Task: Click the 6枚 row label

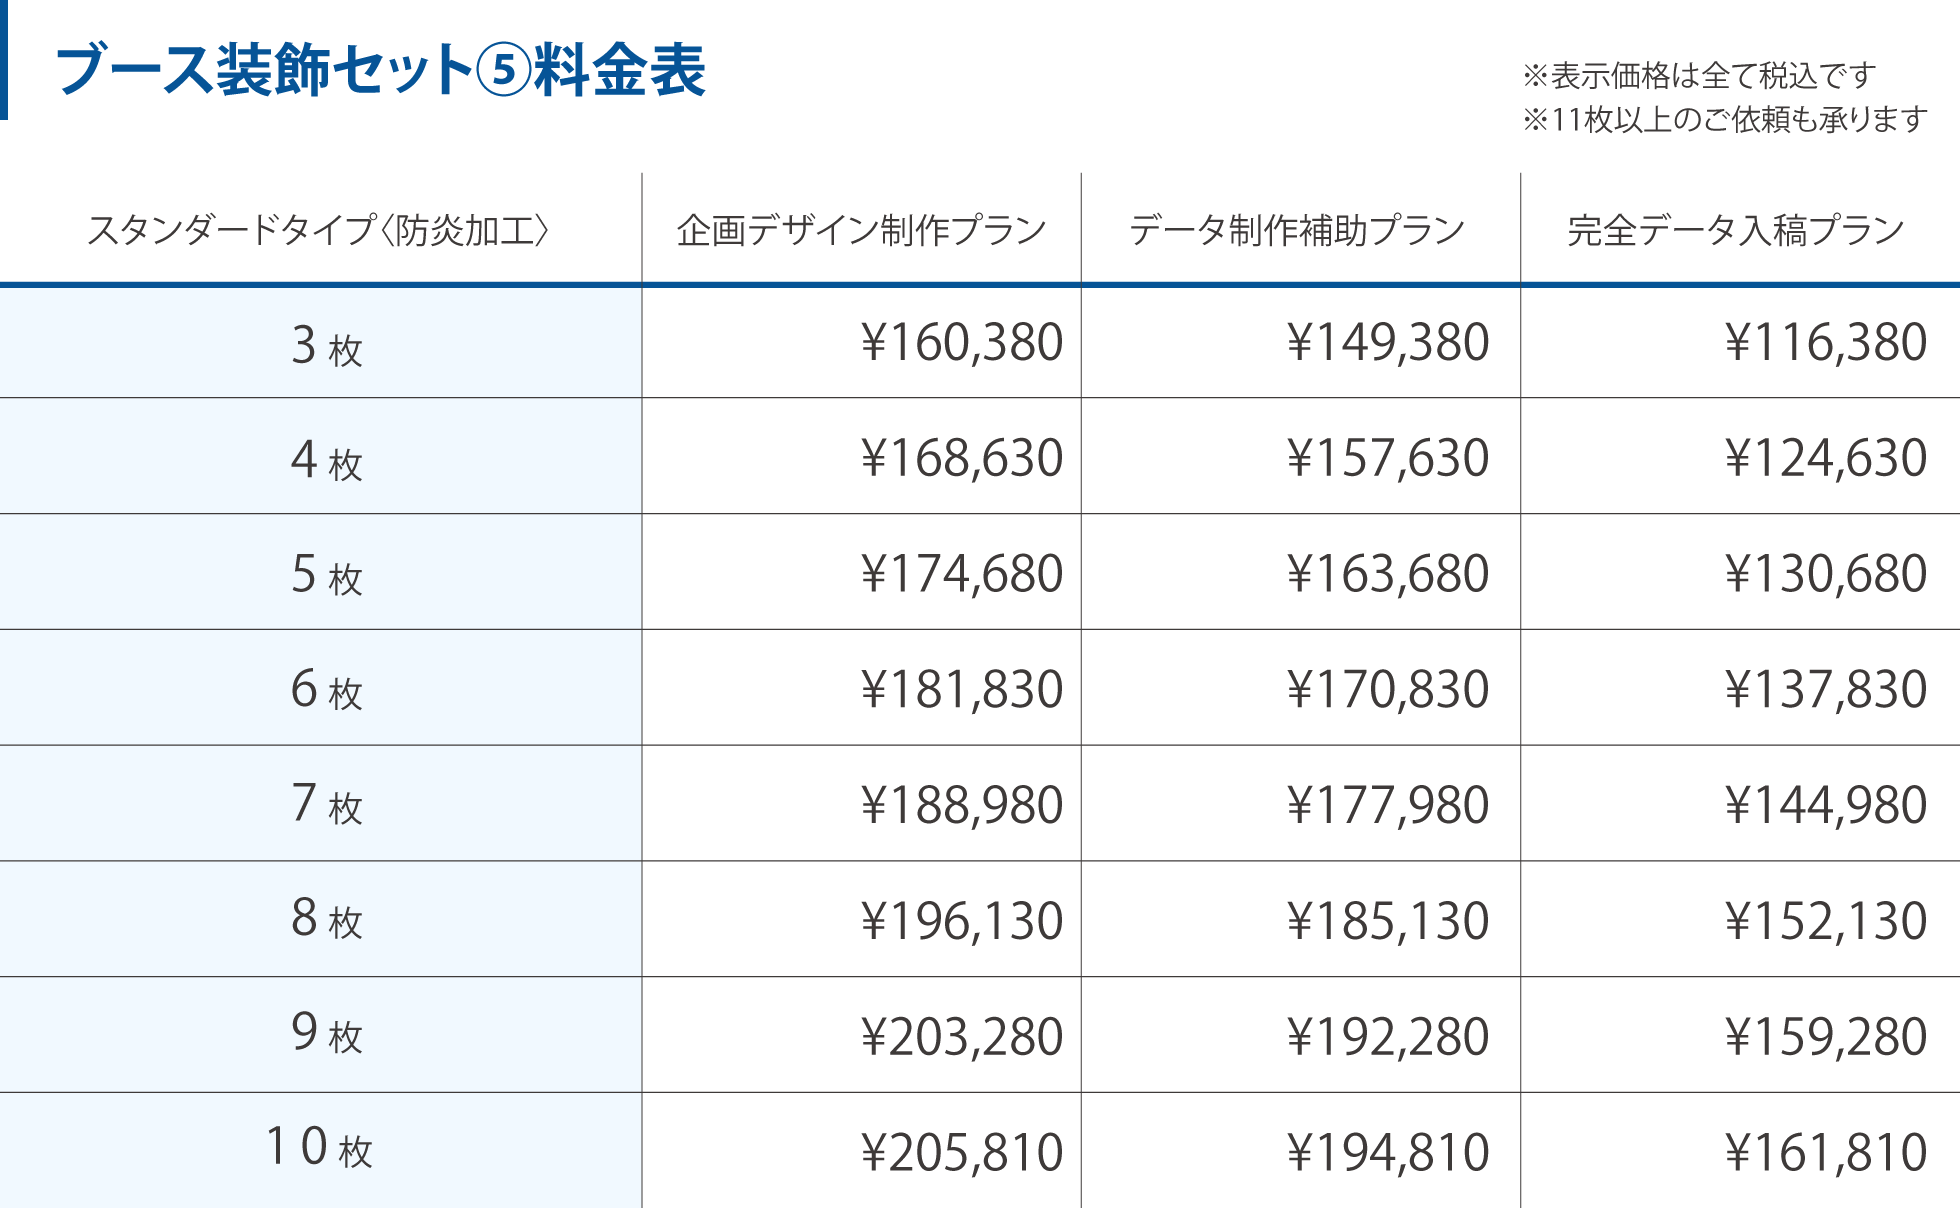Action: 326,690
